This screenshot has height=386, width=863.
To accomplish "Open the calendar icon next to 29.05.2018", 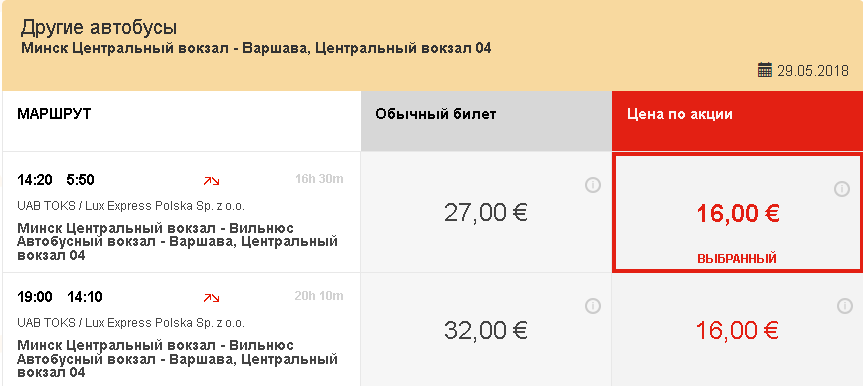I will coord(764,70).
